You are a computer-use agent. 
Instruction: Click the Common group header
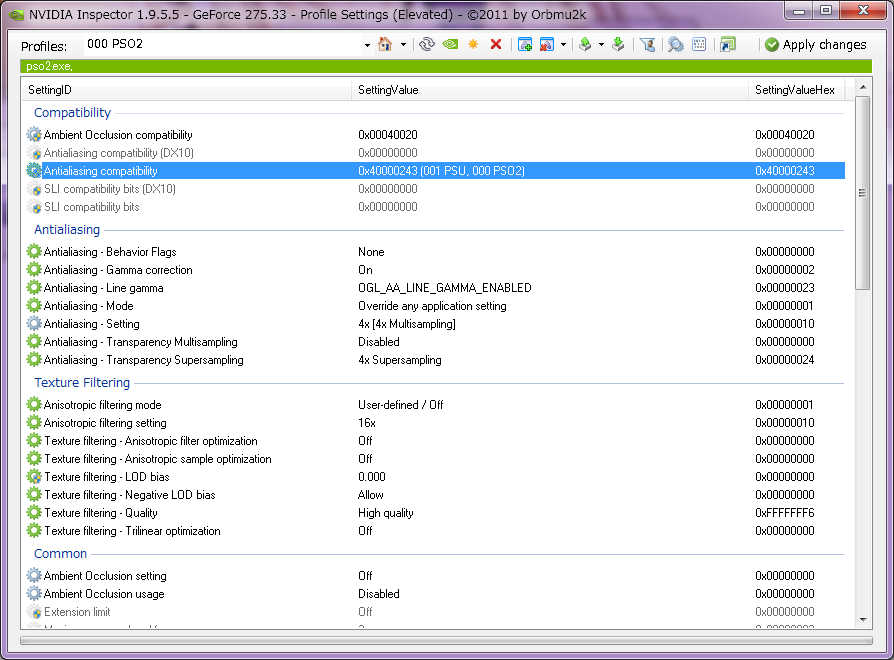[60, 554]
